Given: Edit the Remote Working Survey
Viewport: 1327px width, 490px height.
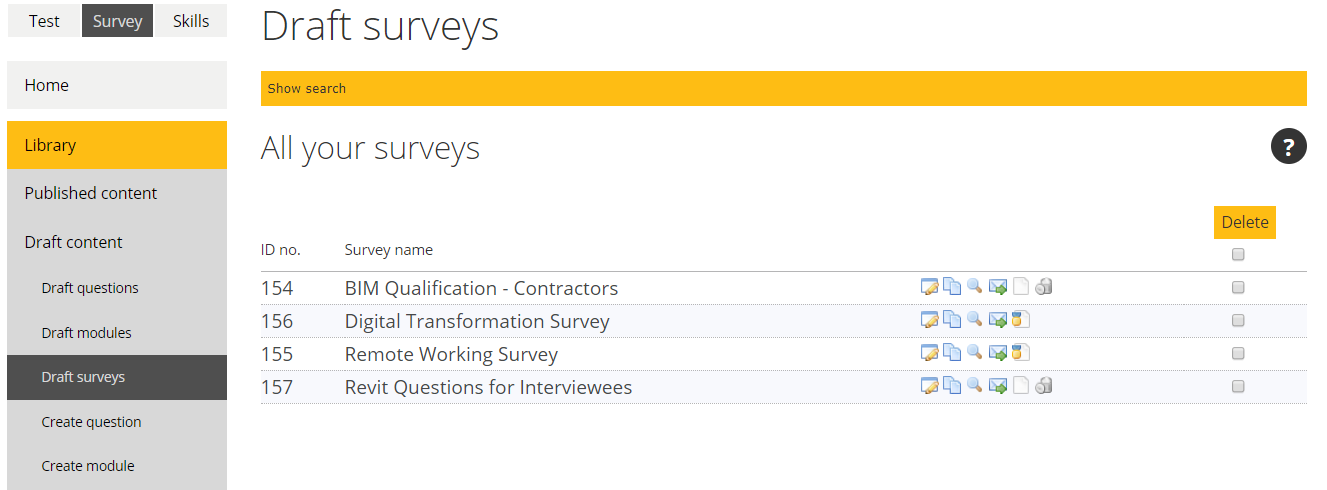Looking at the screenshot, I should pos(930,354).
